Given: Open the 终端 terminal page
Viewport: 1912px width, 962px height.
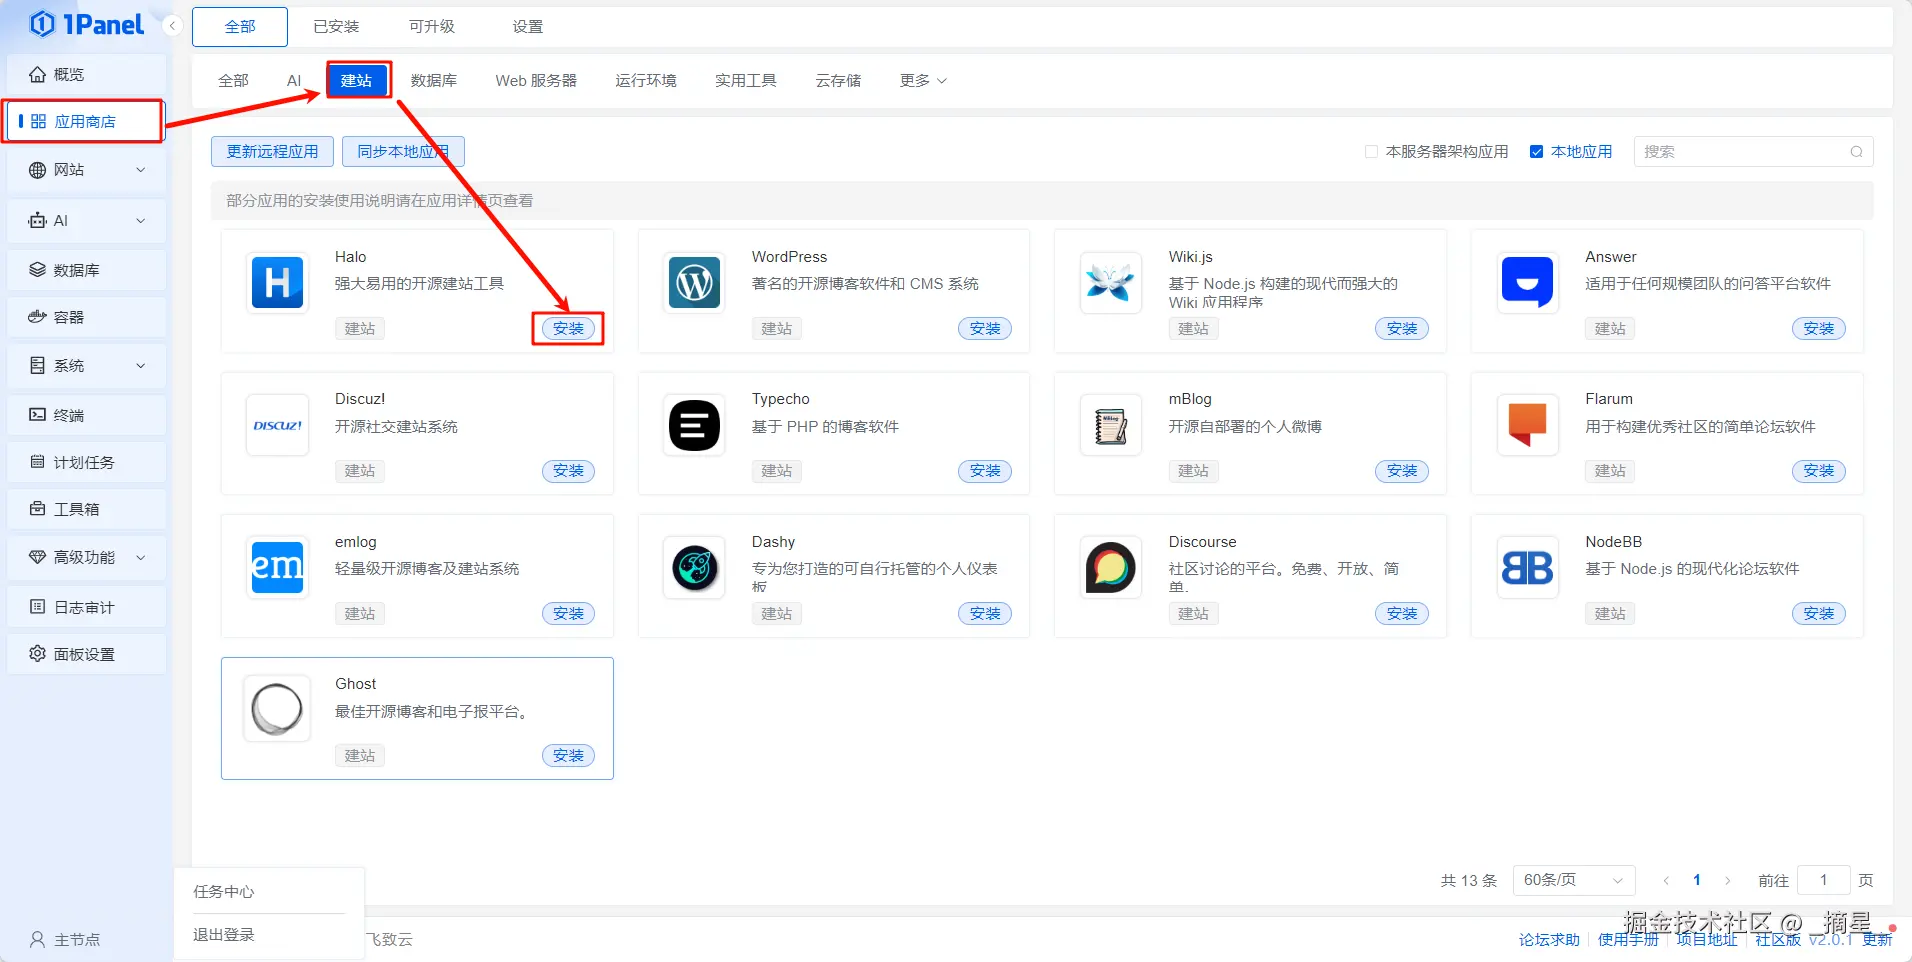Looking at the screenshot, I should 86,415.
